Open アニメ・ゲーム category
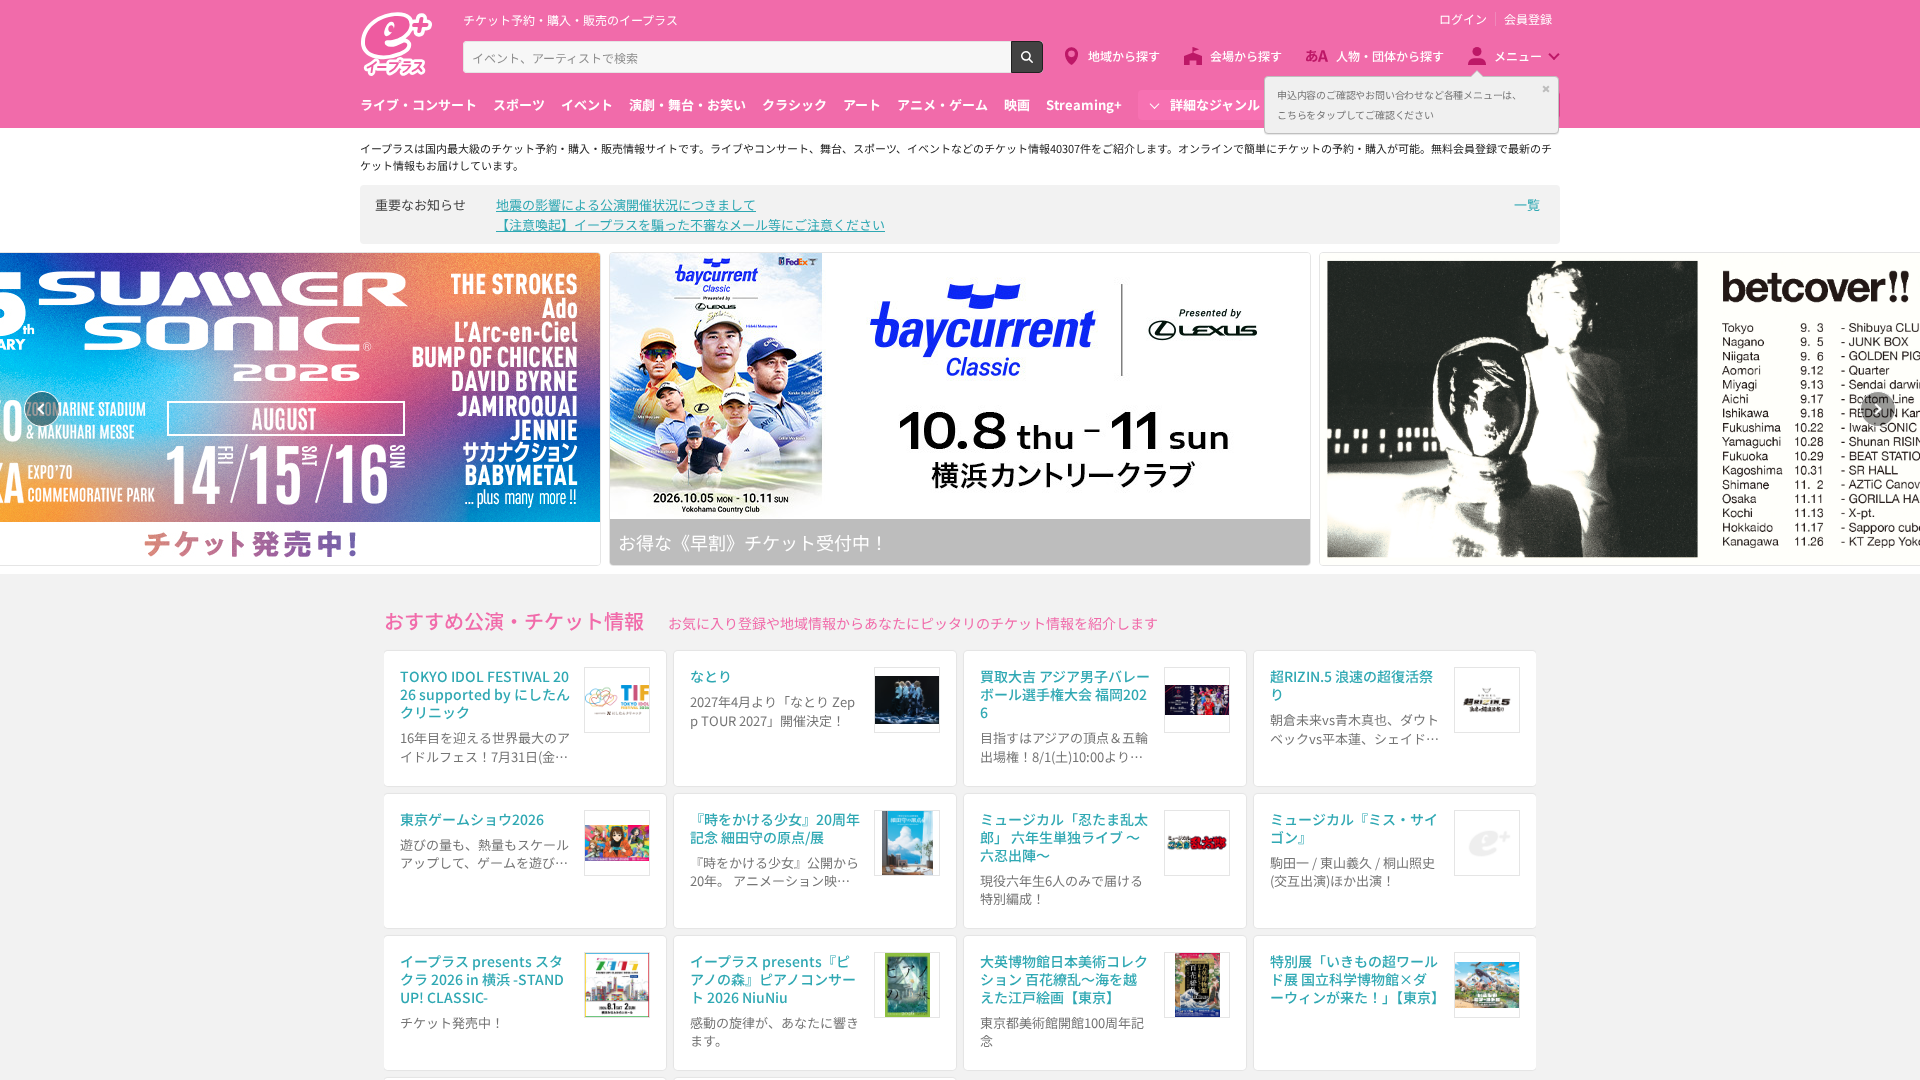 point(942,105)
